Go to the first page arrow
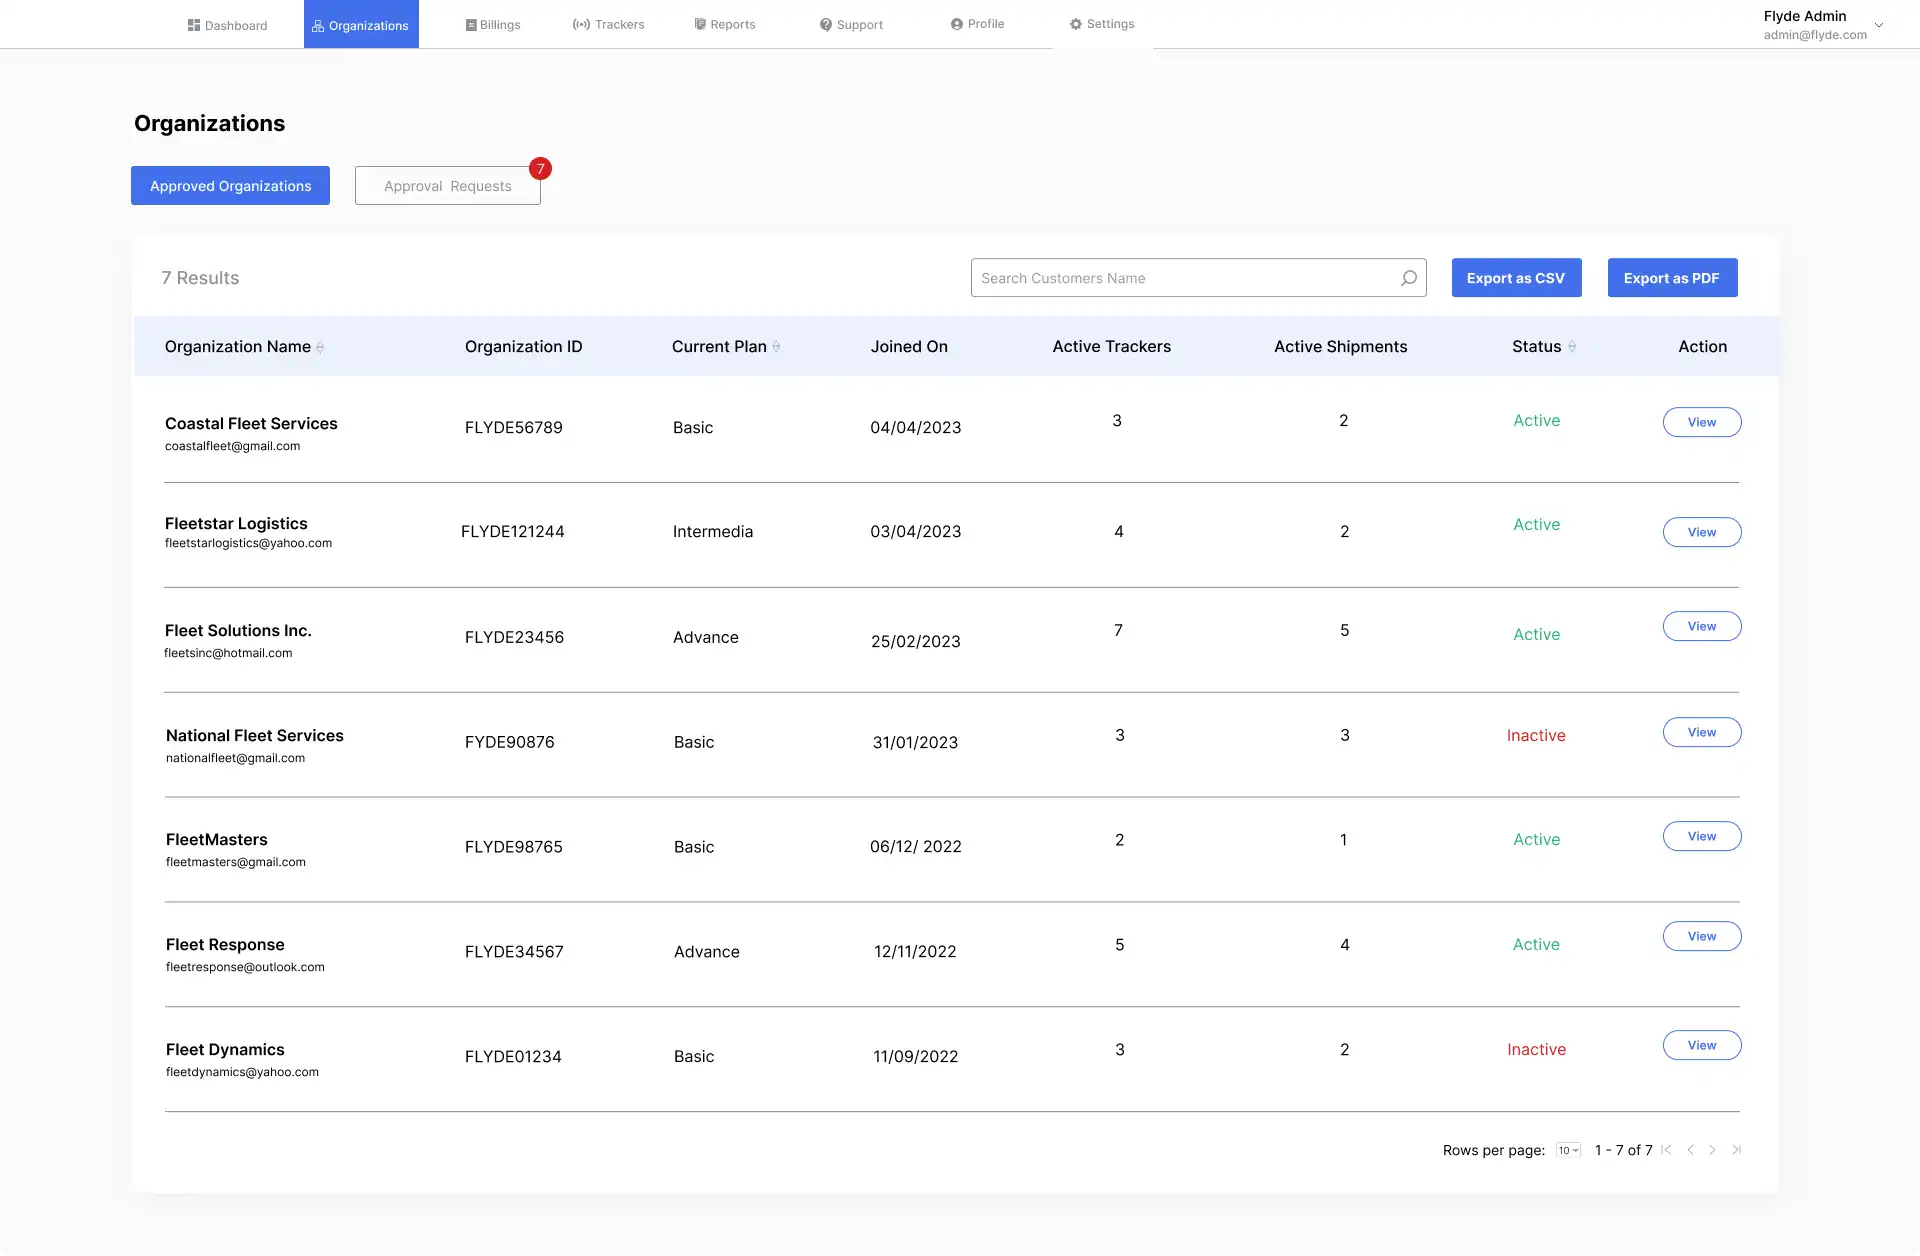The height and width of the screenshot is (1256, 1920). tap(1666, 1150)
